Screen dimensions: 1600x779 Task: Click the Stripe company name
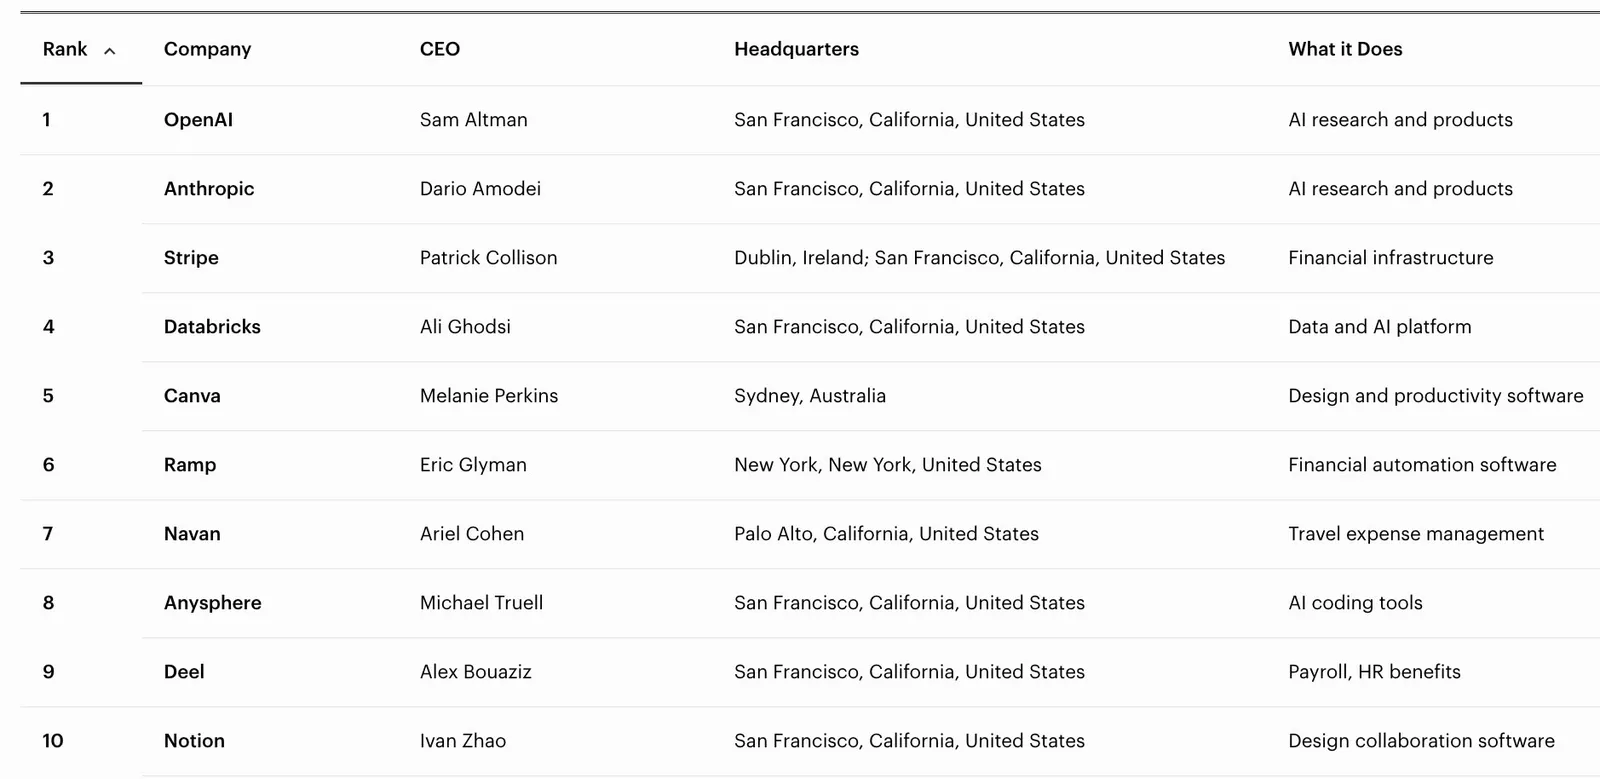click(x=191, y=258)
